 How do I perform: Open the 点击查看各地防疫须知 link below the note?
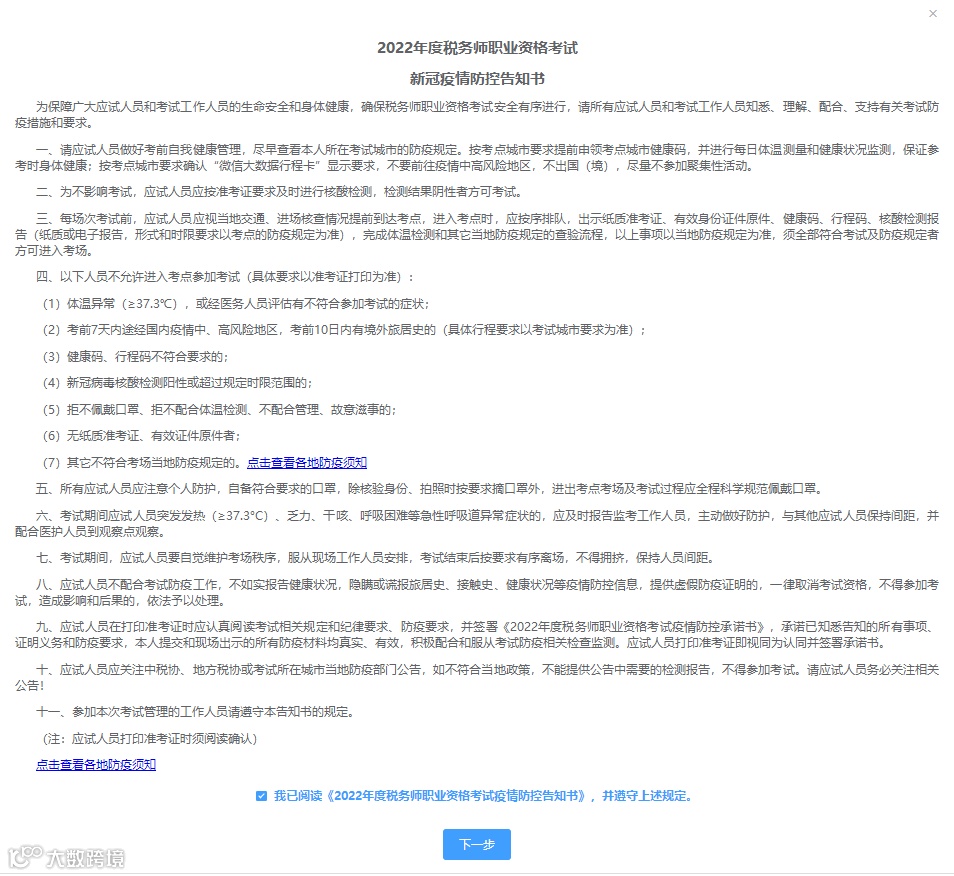point(96,765)
